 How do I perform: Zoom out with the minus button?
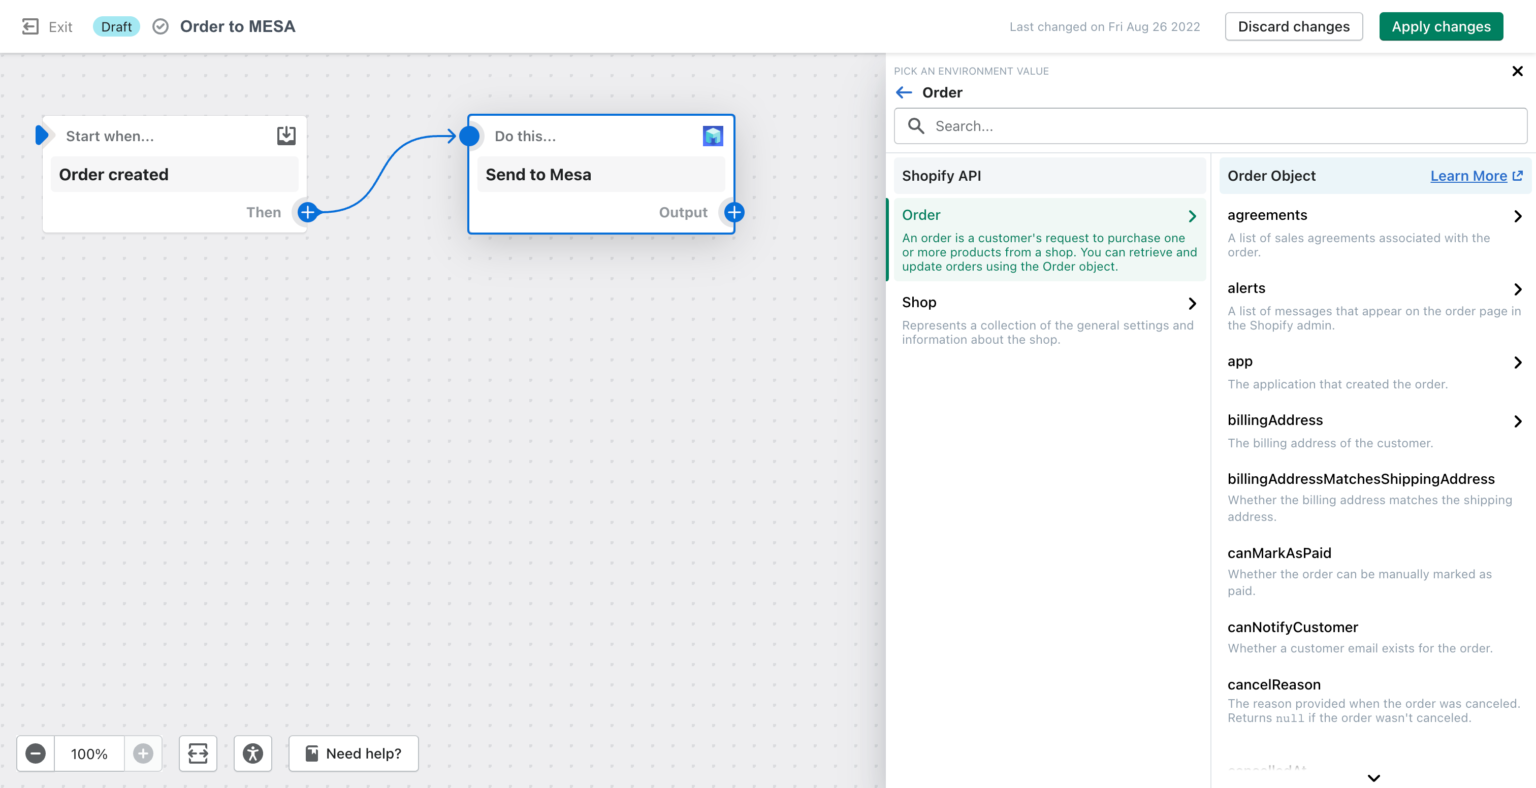[36, 754]
